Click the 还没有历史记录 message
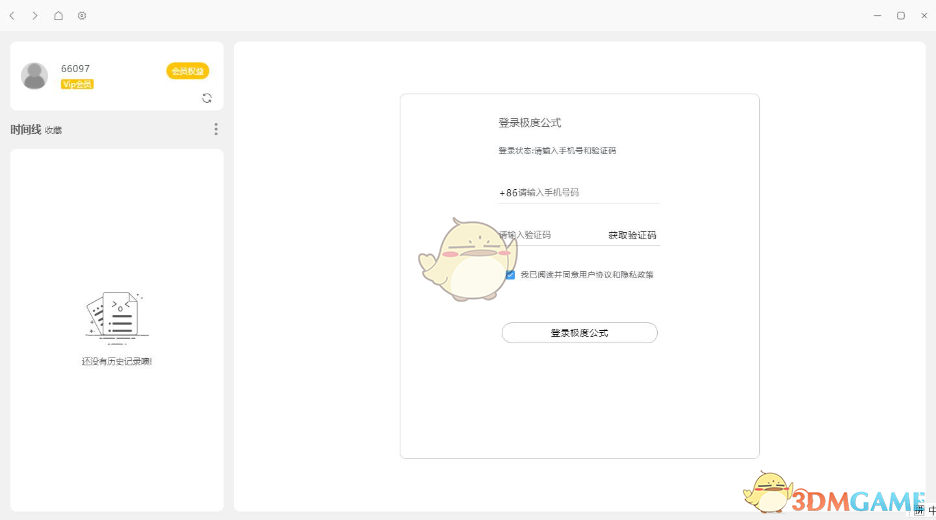The width and height of the screenshot is (936, 520). point(117,361)
